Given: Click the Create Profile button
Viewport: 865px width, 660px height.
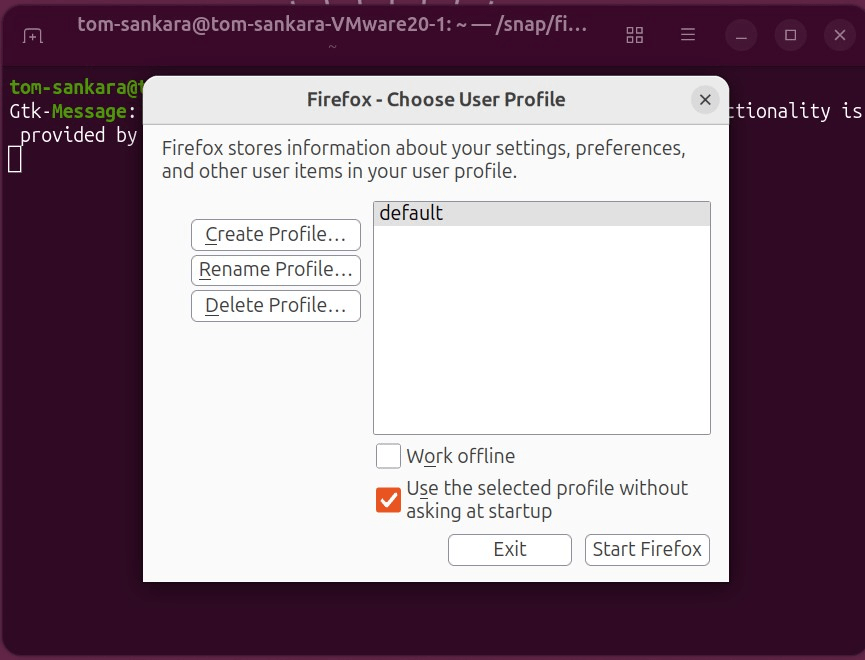Looking at the screenshot, I should (276, 235).
